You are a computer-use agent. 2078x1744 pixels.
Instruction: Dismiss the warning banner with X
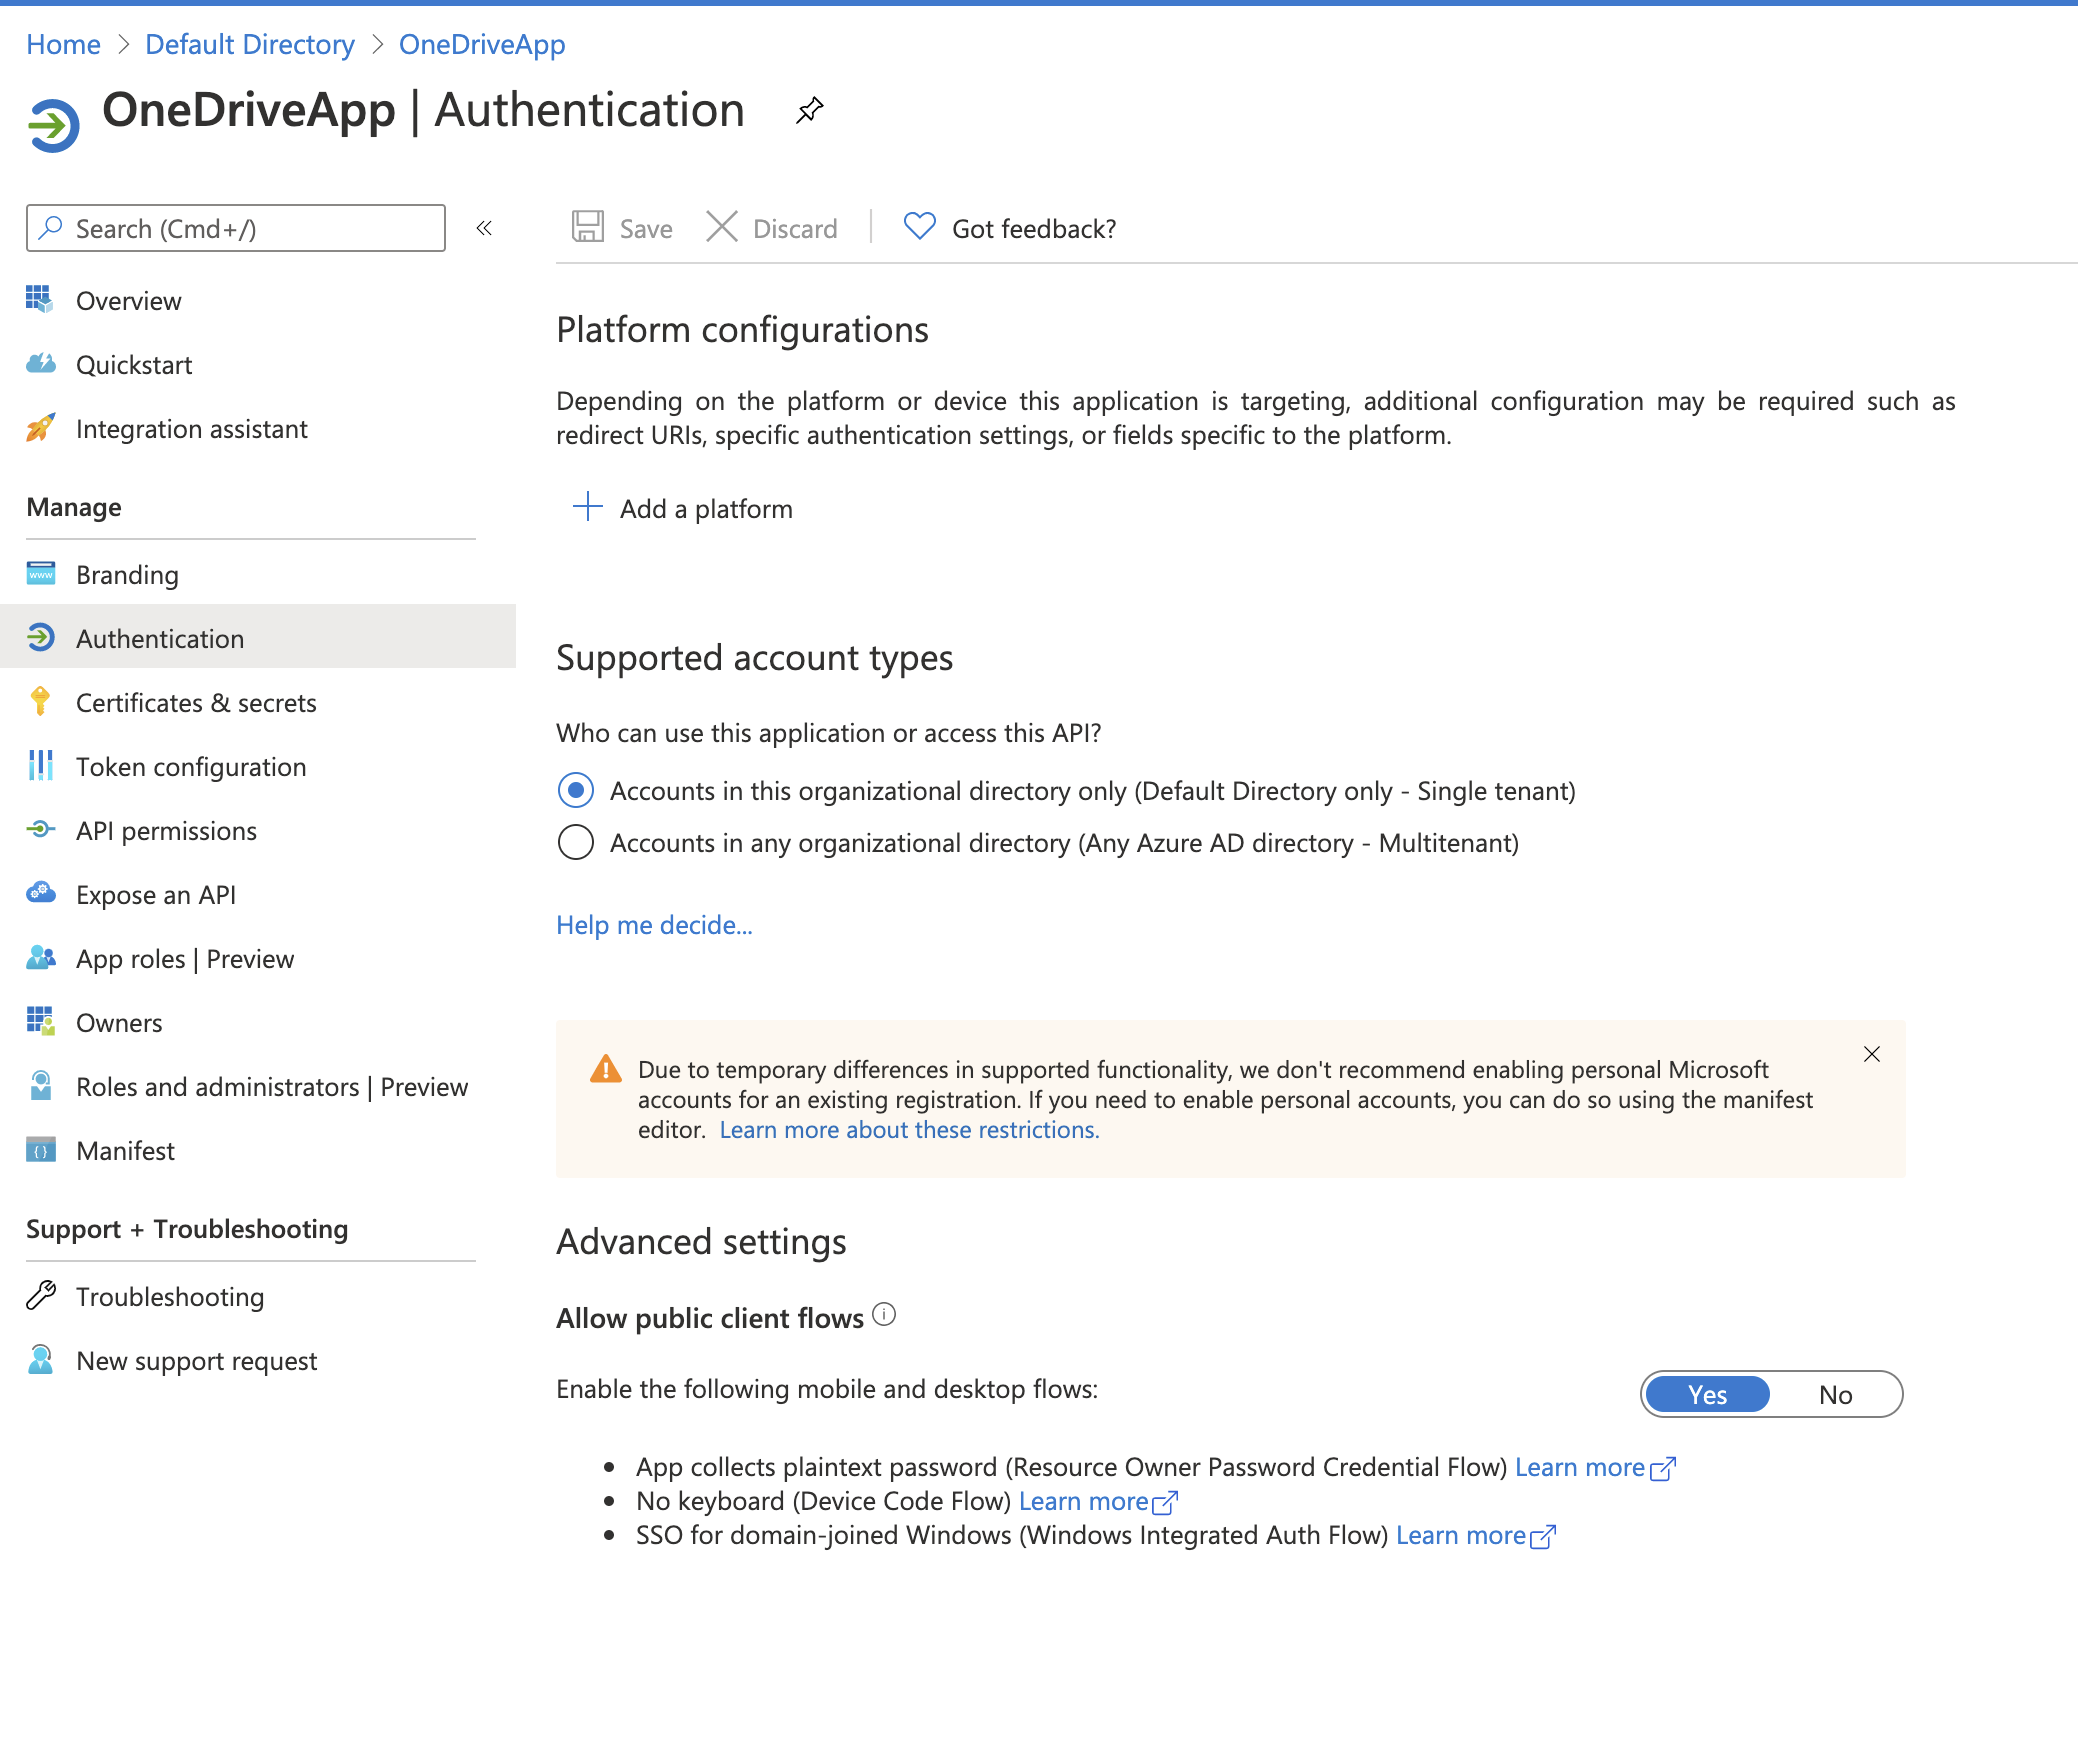1872,1054
